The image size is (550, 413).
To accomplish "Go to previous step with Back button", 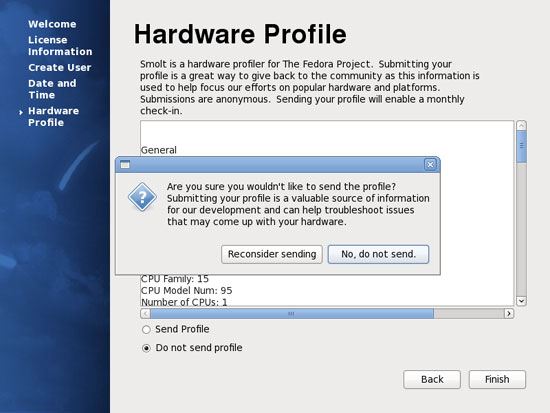I will coord(432,379).
